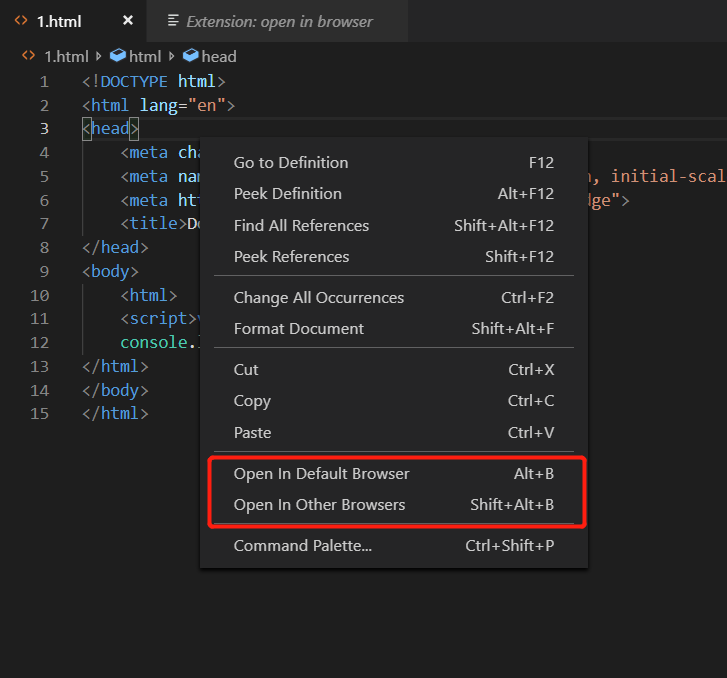Click the html breadcrumb cube icon

pos(118,57)
